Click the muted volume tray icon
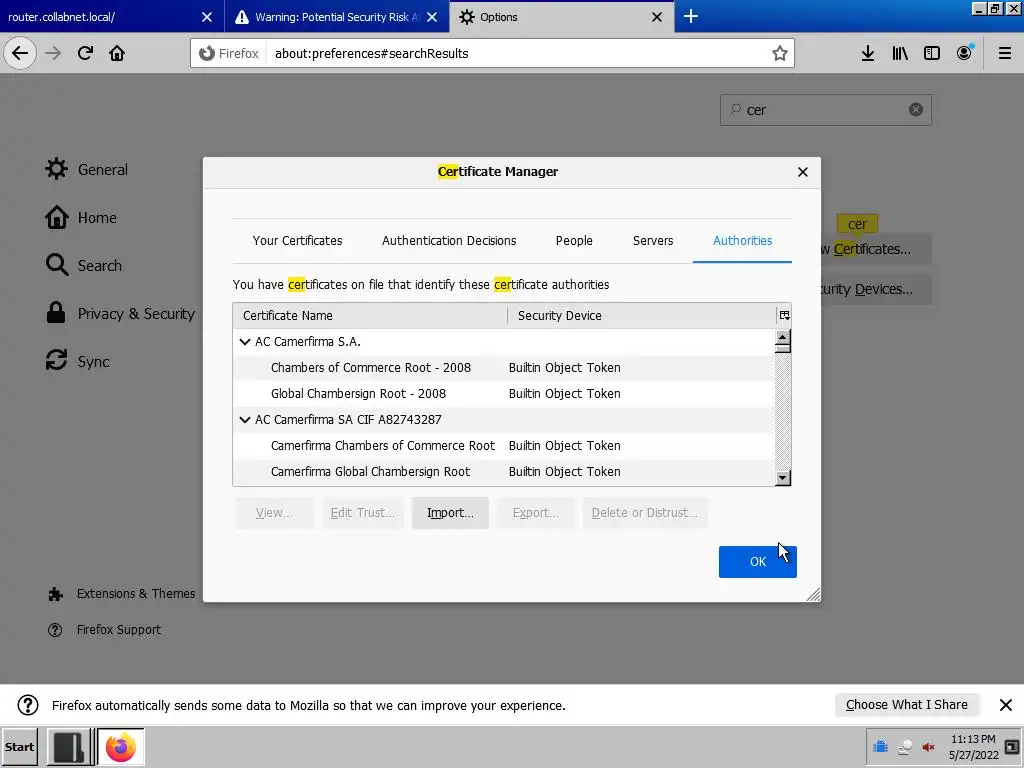The height and width of the screenshot is (768, 1024). [928, 747]
